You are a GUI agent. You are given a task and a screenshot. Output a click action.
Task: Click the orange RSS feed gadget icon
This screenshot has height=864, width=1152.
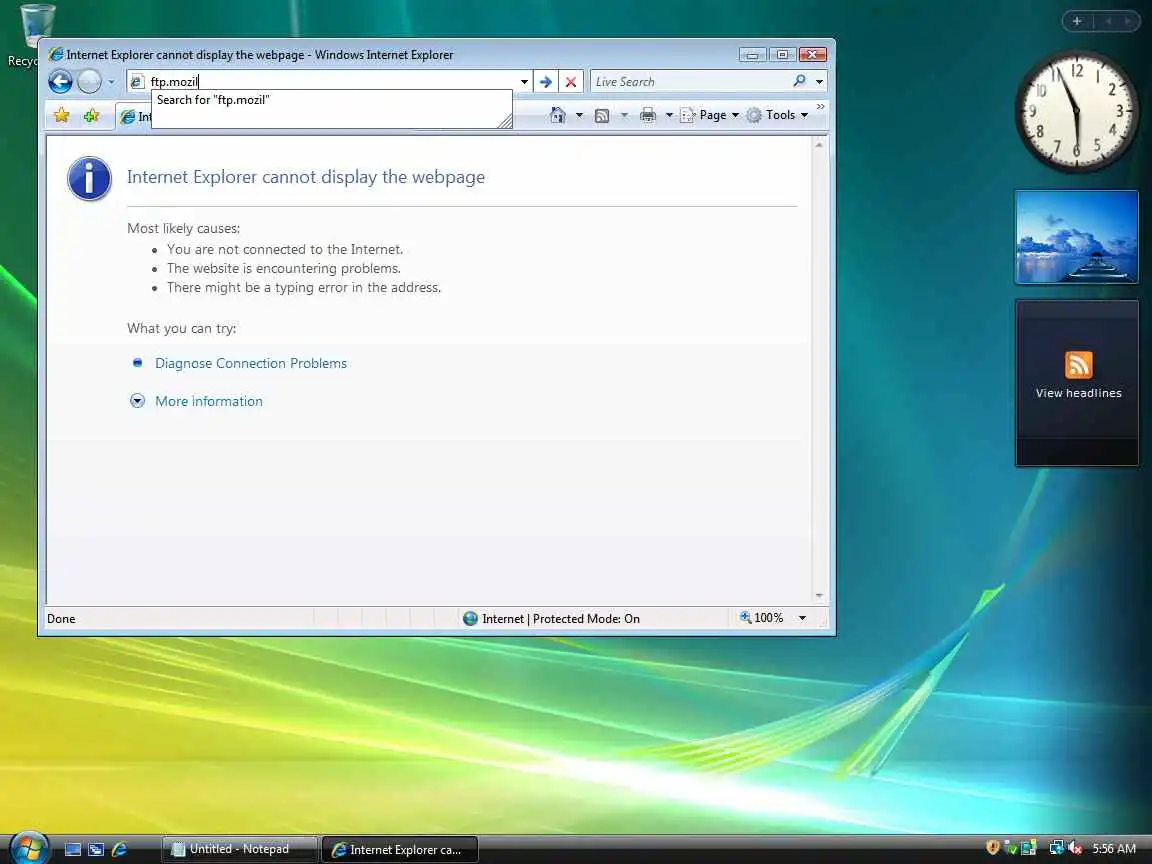pyautogui.click(x=1078, y=365)
